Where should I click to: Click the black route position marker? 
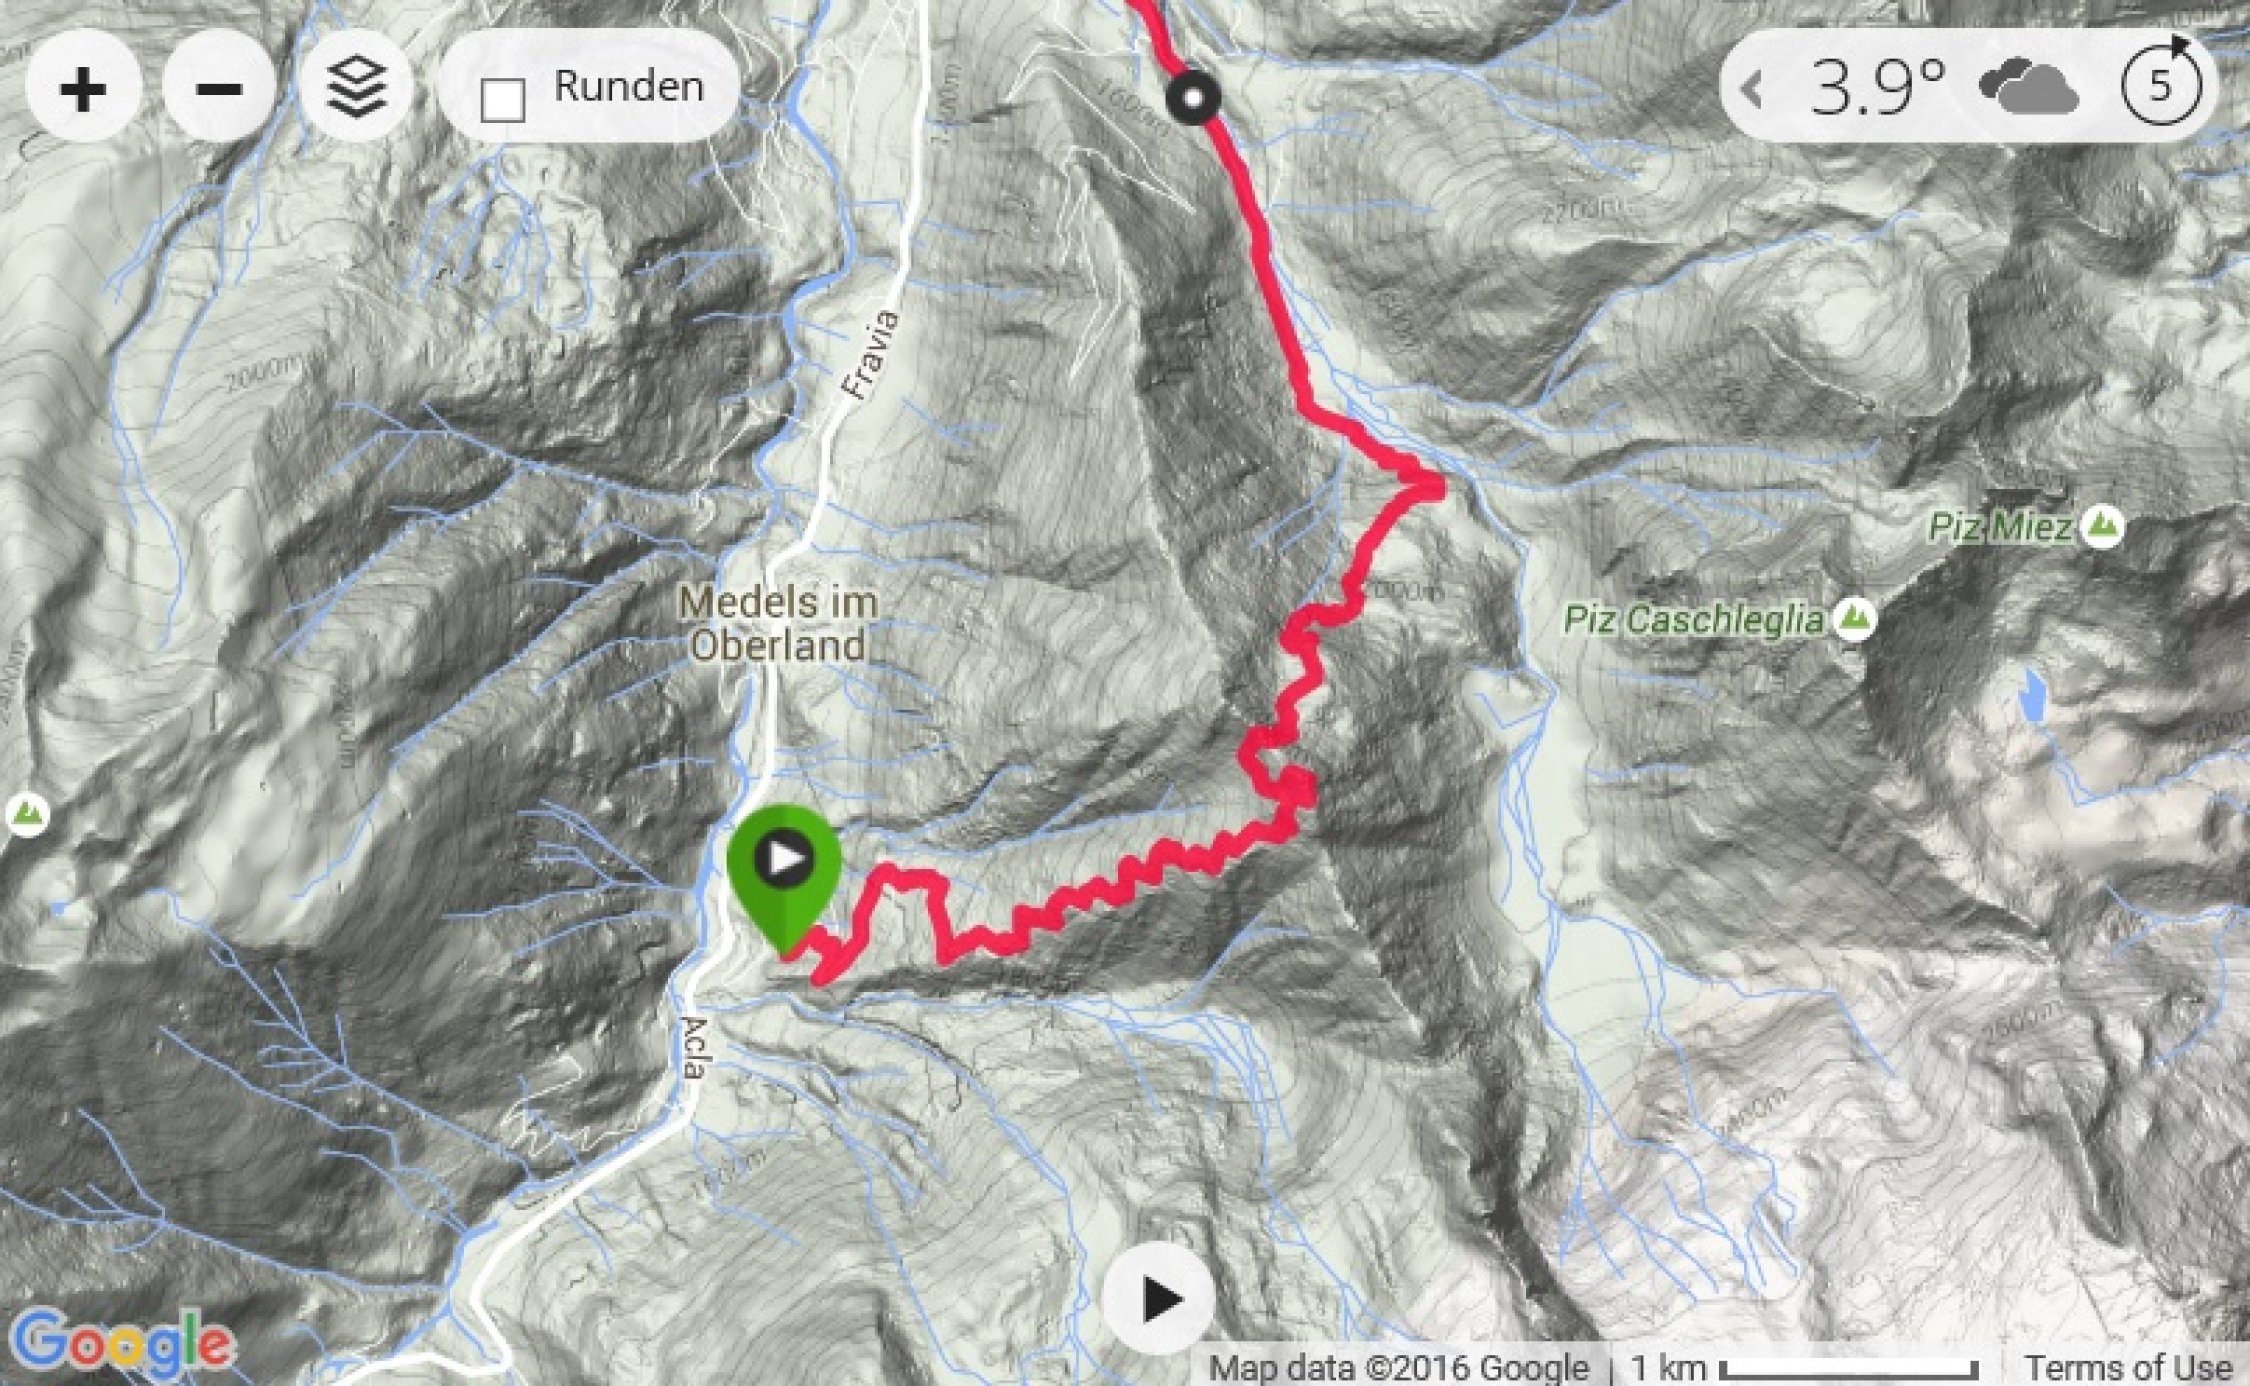coord(1193,98)
